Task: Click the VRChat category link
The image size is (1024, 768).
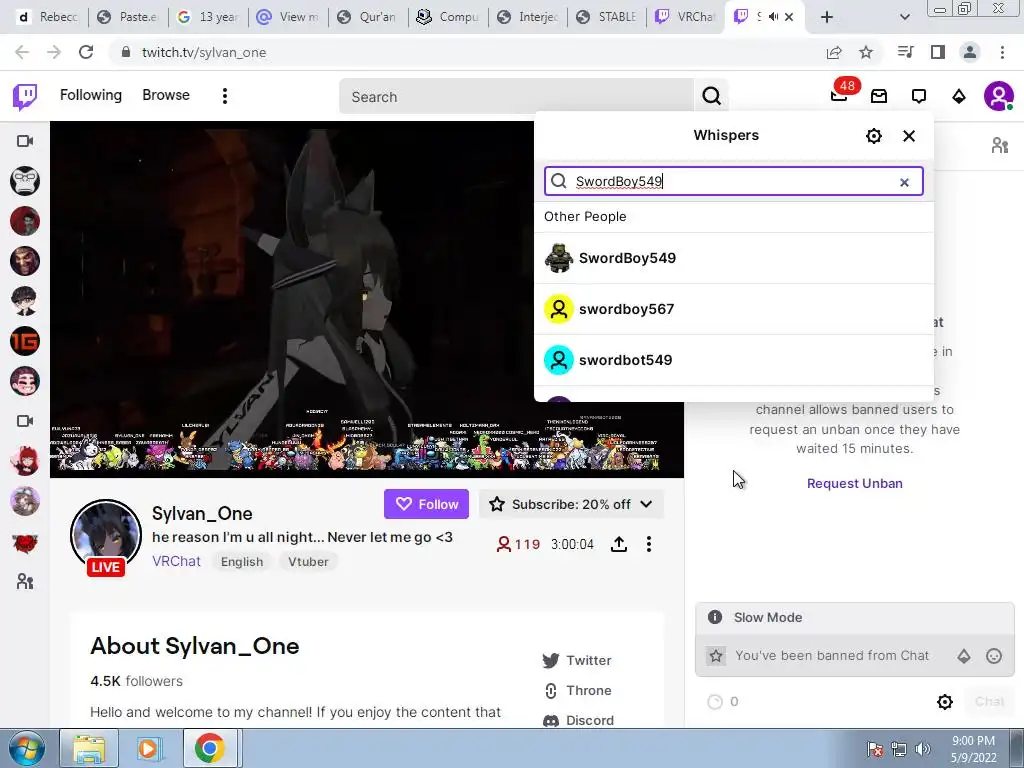Action: [x=176, y=561]
